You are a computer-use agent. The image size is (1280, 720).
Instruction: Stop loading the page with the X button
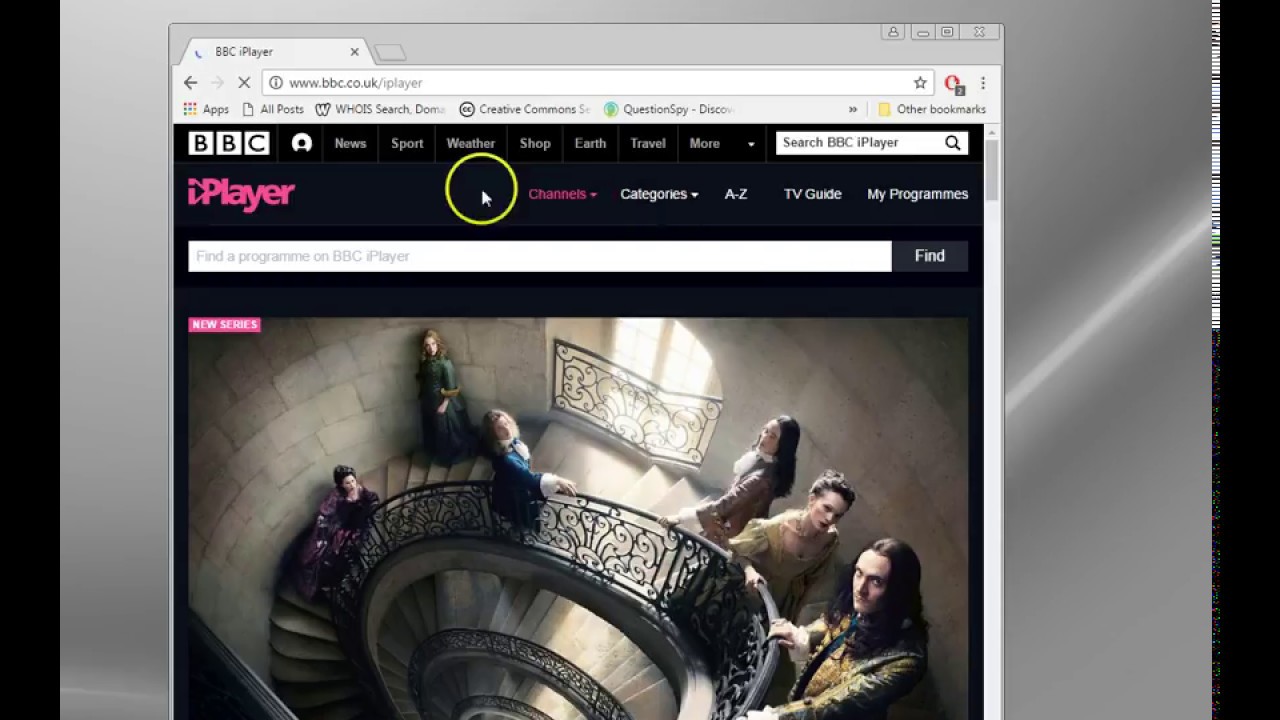click(243, 83)
